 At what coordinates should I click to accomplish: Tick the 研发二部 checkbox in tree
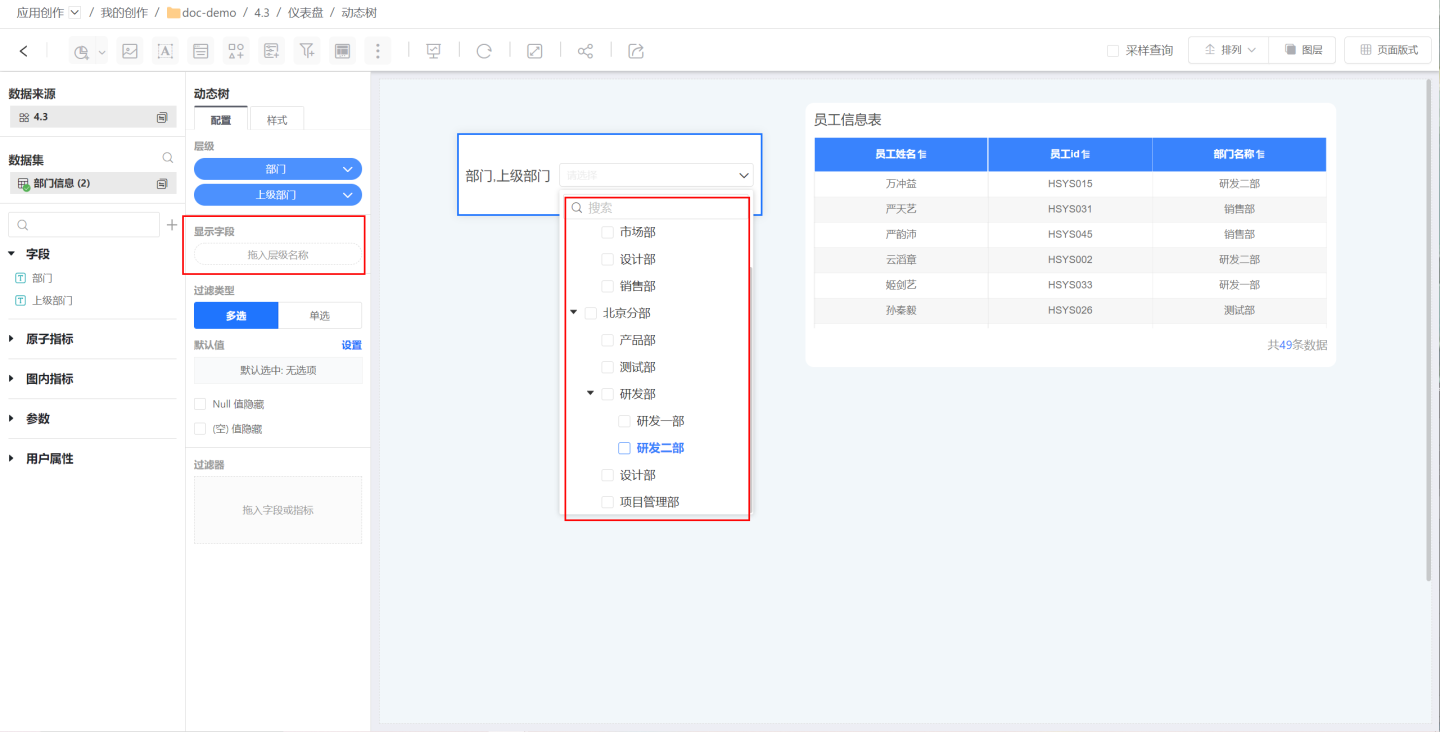(624, 448)
